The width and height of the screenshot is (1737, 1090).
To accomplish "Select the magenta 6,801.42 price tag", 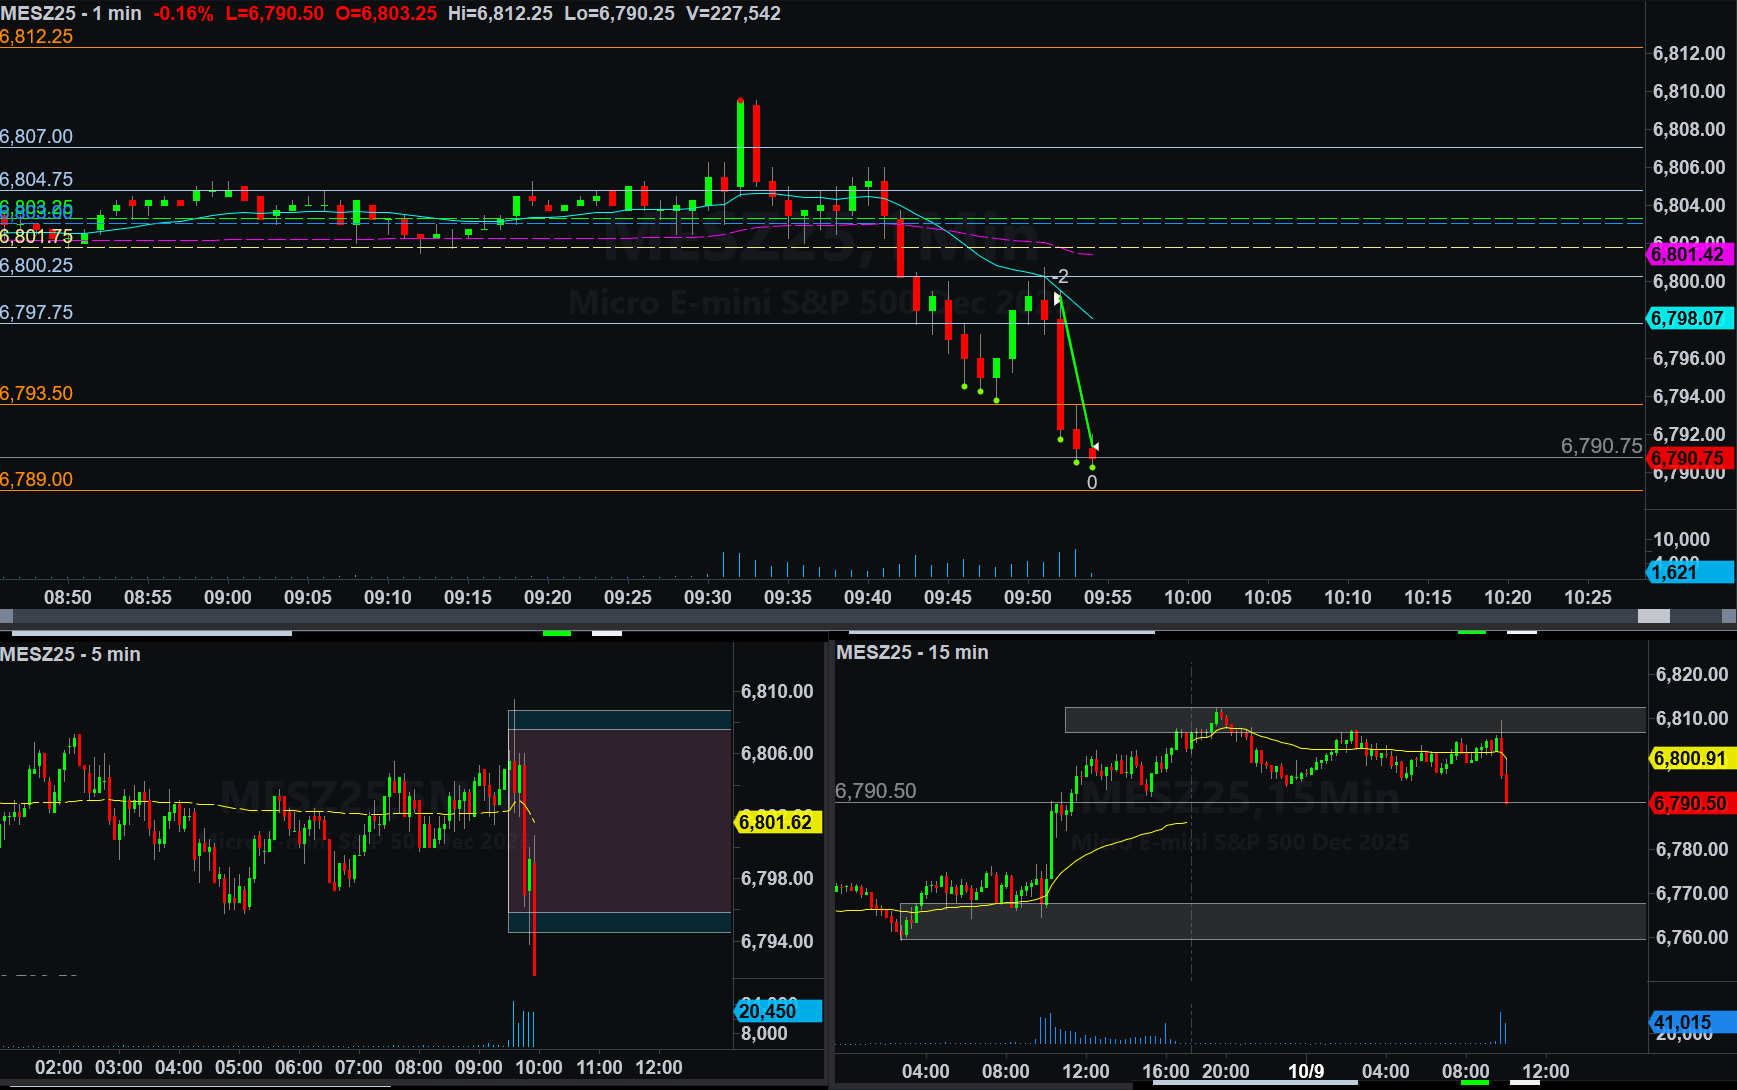I will pyautogui.click(x=1688, y=255).
